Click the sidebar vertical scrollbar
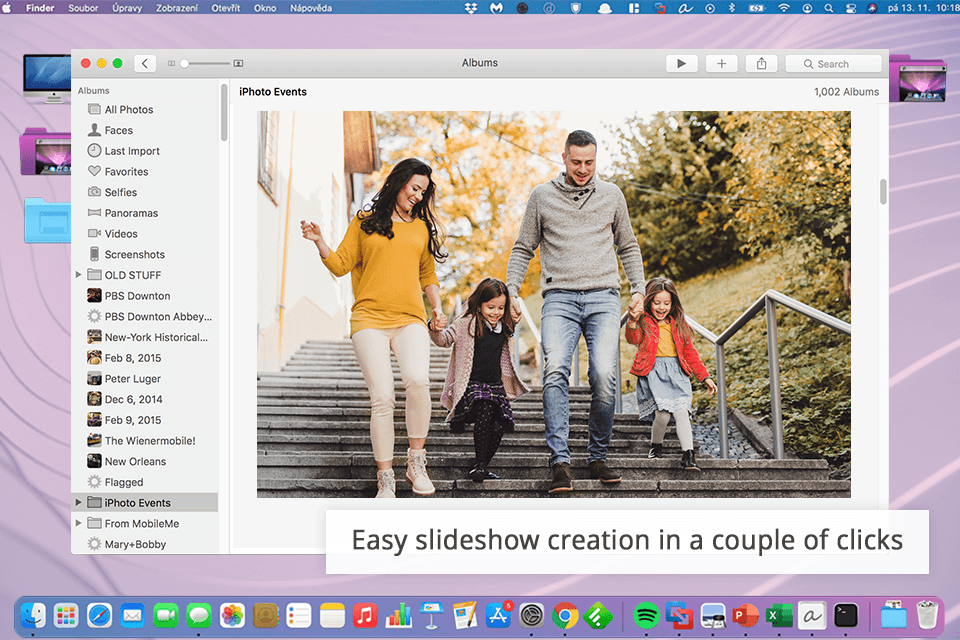This screenshot has height=640, width=960. (224, 113)
